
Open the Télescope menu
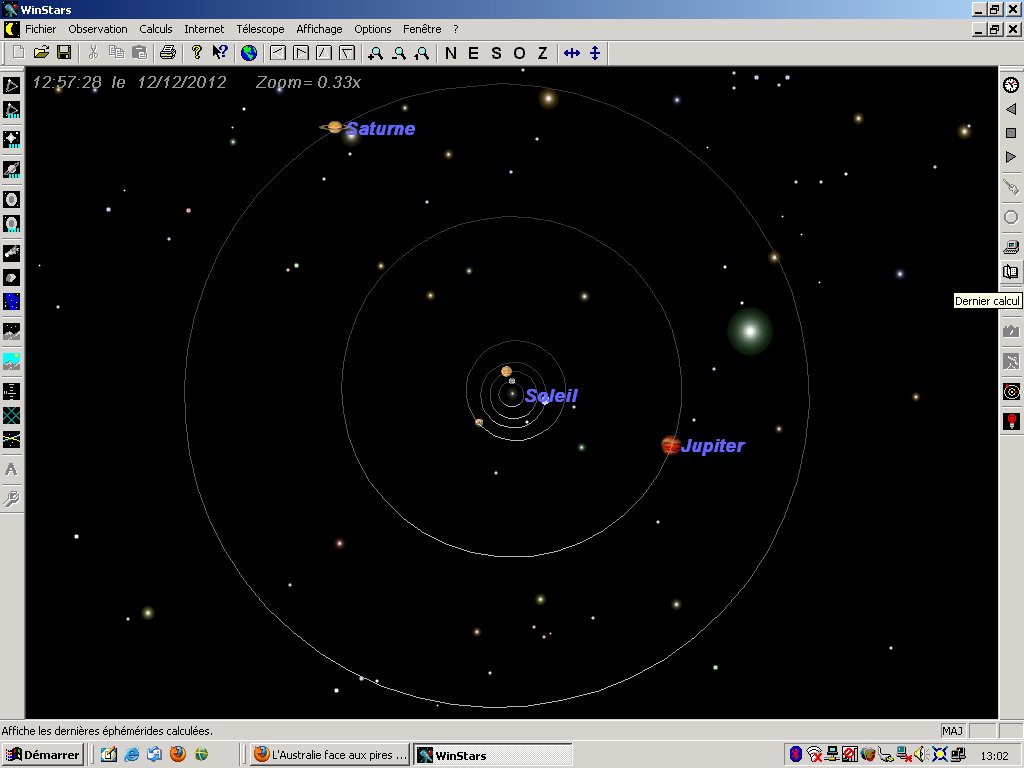click(x=260, y=29)
